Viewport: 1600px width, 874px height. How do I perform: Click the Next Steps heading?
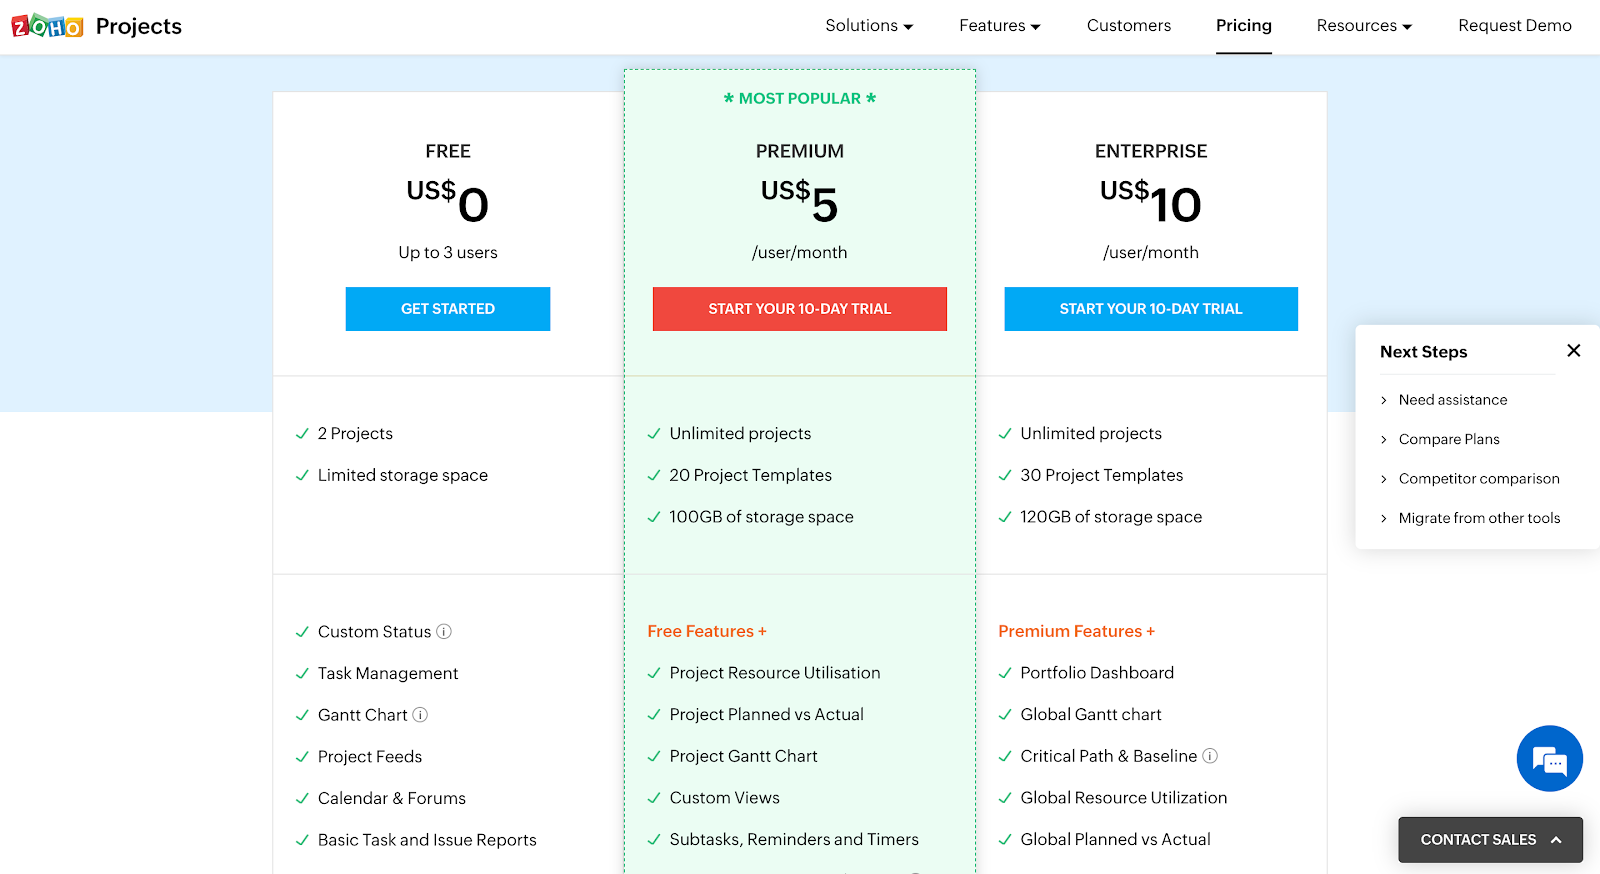(x=1424, y=352)
